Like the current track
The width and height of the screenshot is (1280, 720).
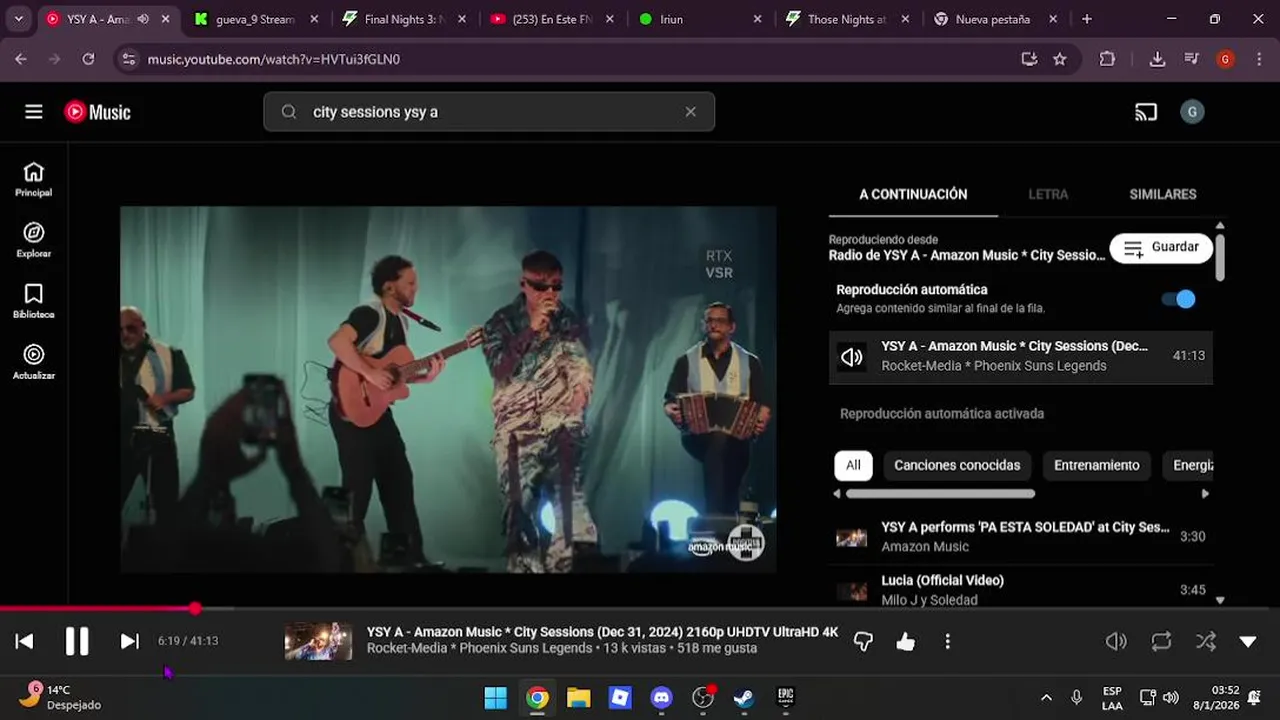[905, 642]
